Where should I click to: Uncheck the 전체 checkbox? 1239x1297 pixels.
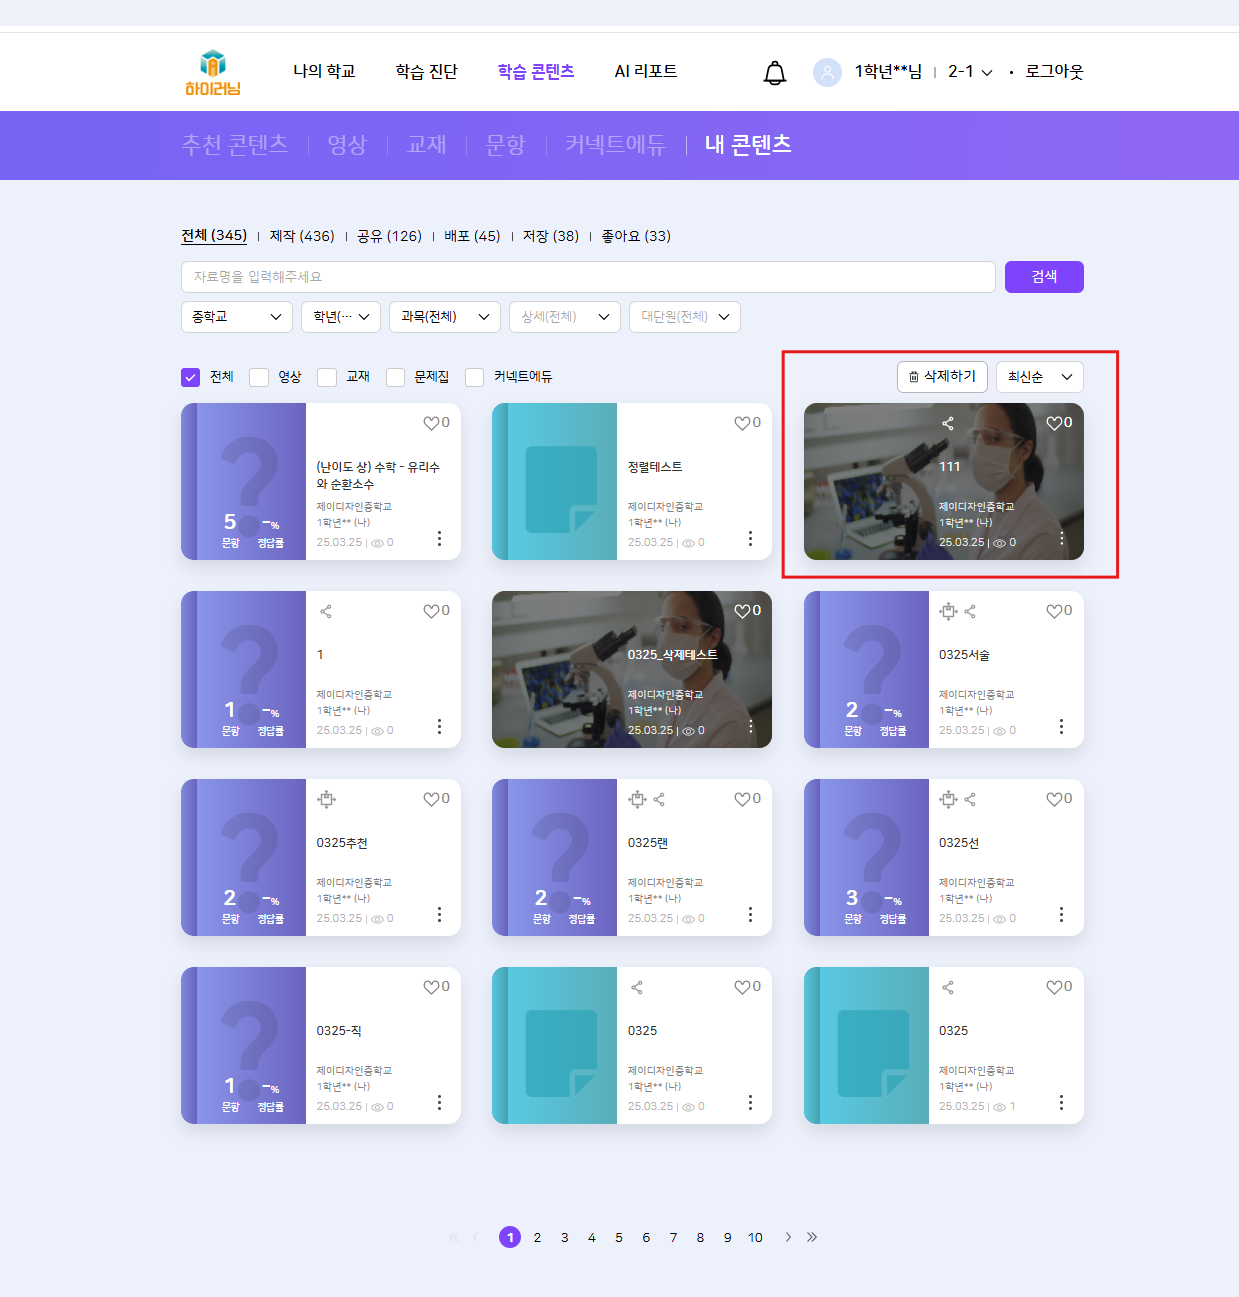tap(191, 377)
